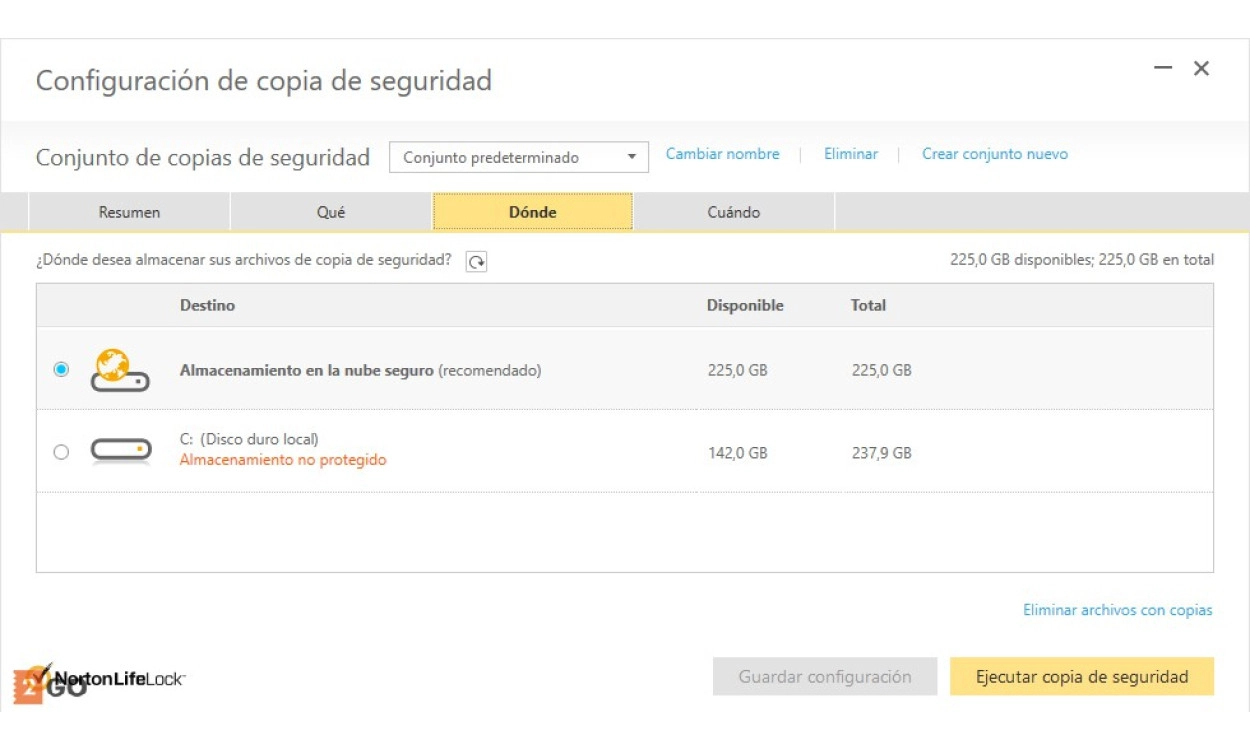Switch to the Qué tab
Viewport: 1250px width, 750px height.
tap(331, 213)
